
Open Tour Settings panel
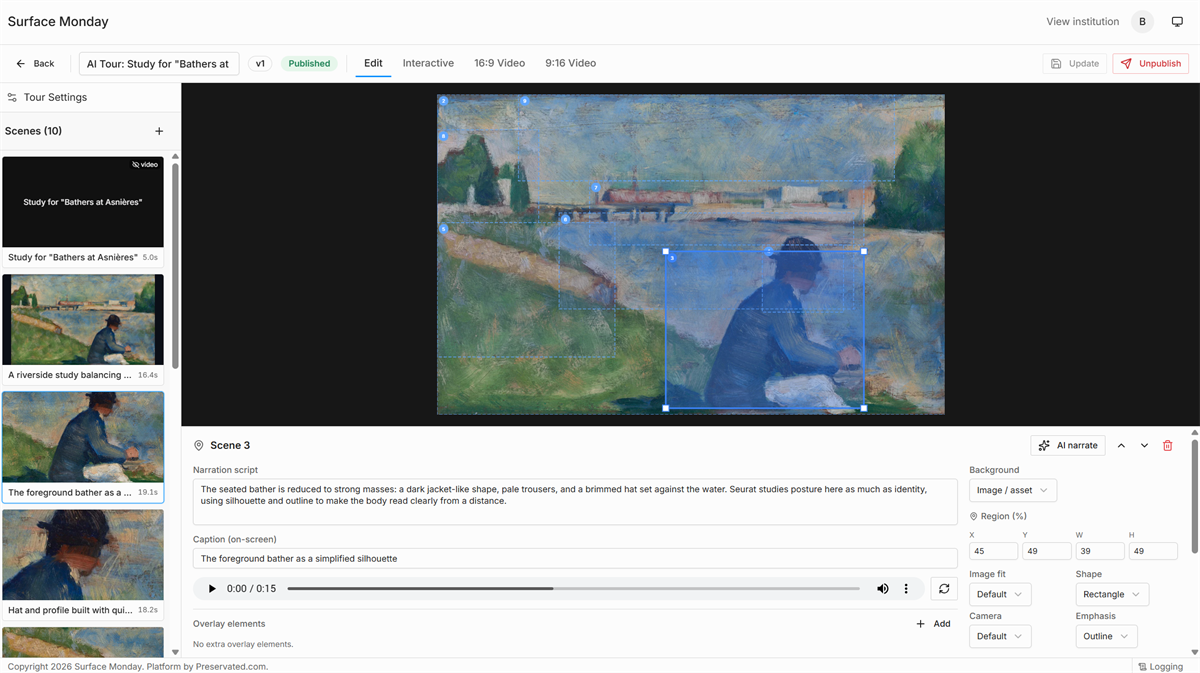coord(47,97)
